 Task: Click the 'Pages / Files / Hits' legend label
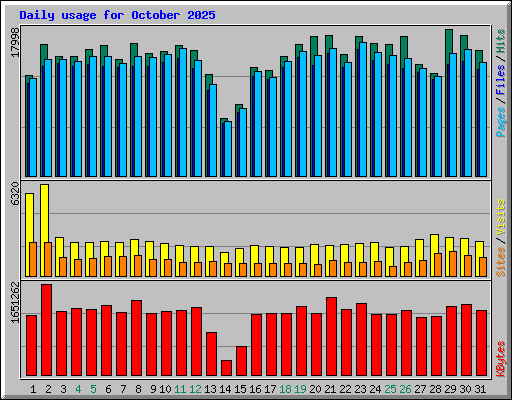pos(500,83)
